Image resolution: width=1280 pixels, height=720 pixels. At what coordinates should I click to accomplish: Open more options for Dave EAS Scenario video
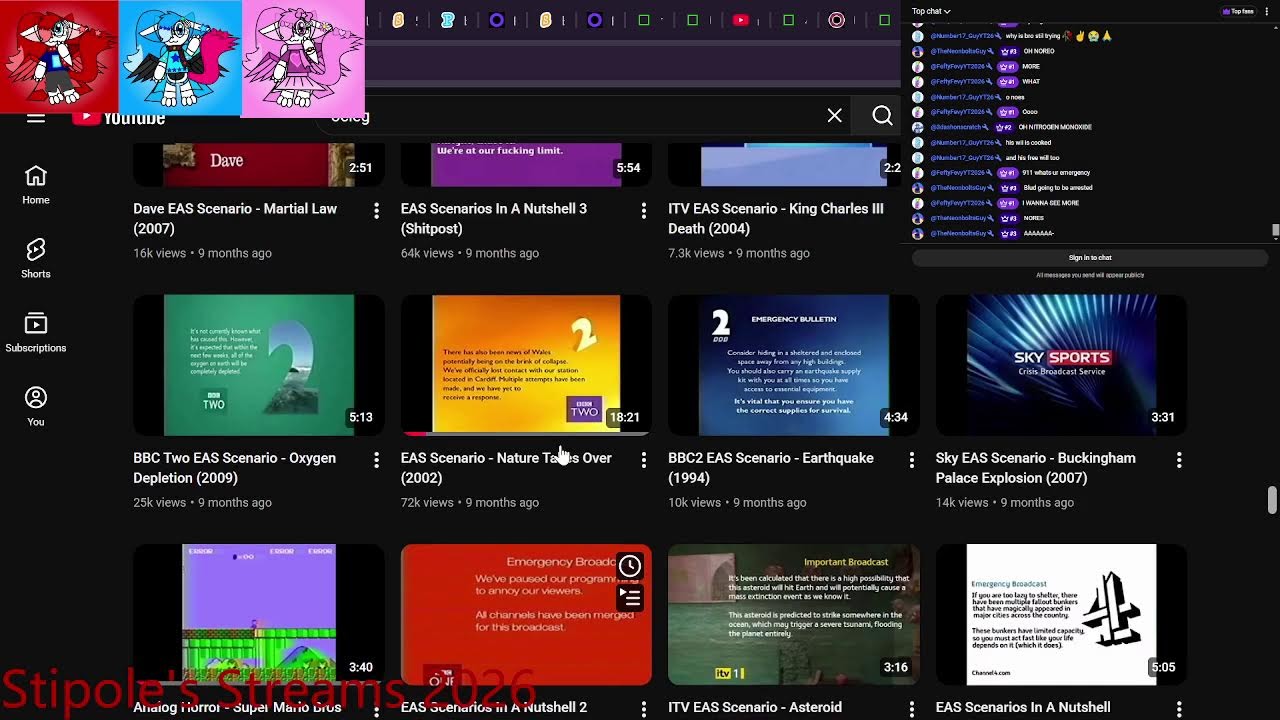click(x=376, y=210)
